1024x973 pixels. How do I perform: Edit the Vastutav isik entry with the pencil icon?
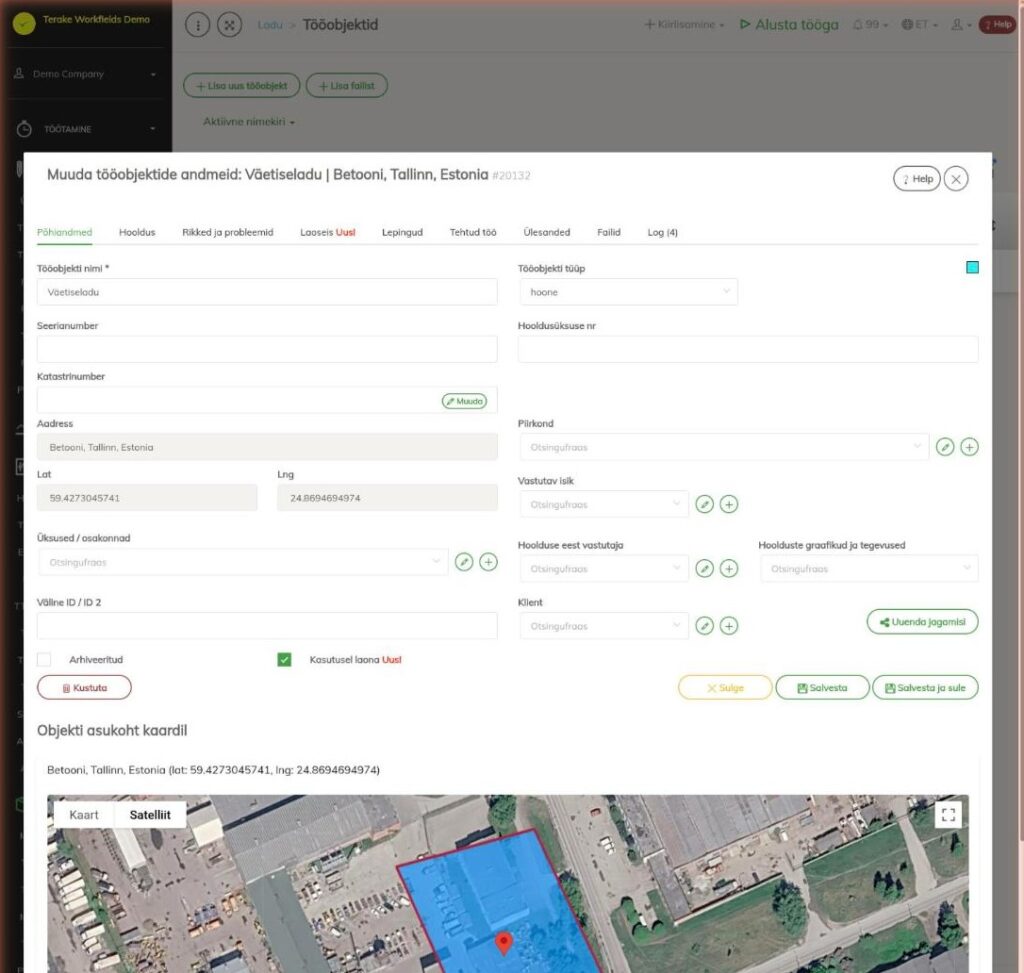click(705, 504)
